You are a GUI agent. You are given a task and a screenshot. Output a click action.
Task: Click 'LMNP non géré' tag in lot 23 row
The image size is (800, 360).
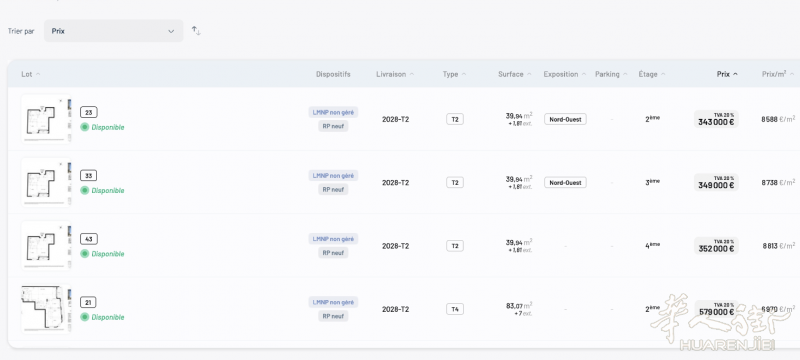pos(333,112)
